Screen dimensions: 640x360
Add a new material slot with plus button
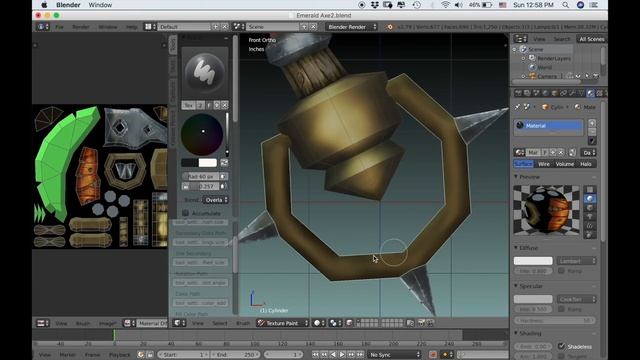pos(592,123)
